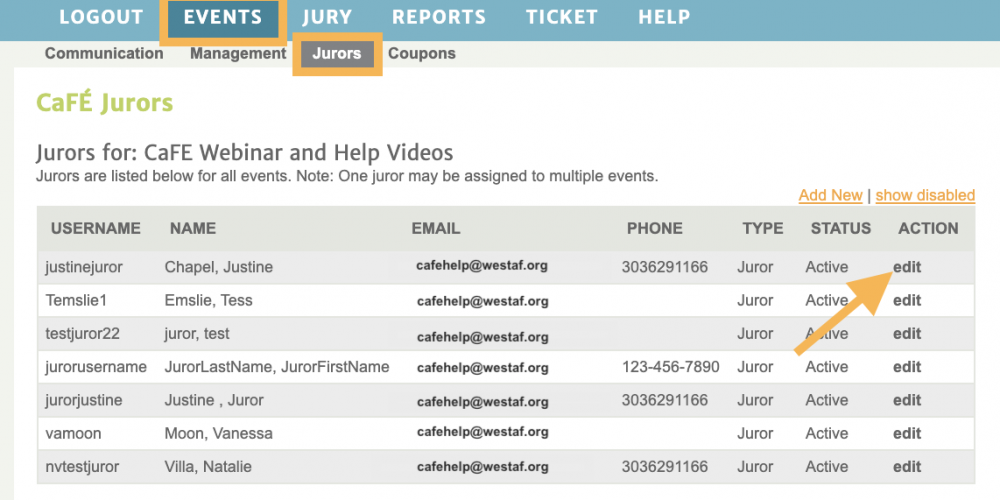Click the show disabled link

pyautogui.click(x=925, y=195)
